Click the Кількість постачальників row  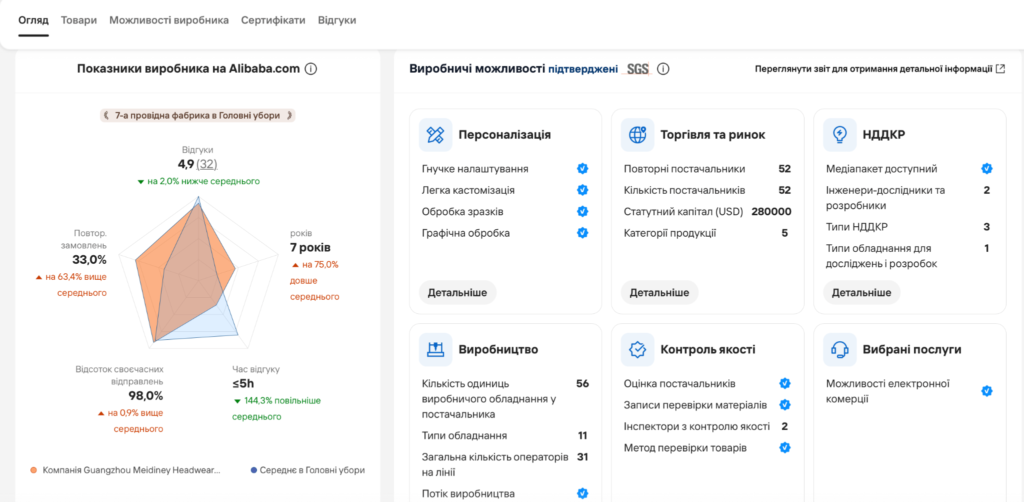pyautogui.click(x=707, y=190)
